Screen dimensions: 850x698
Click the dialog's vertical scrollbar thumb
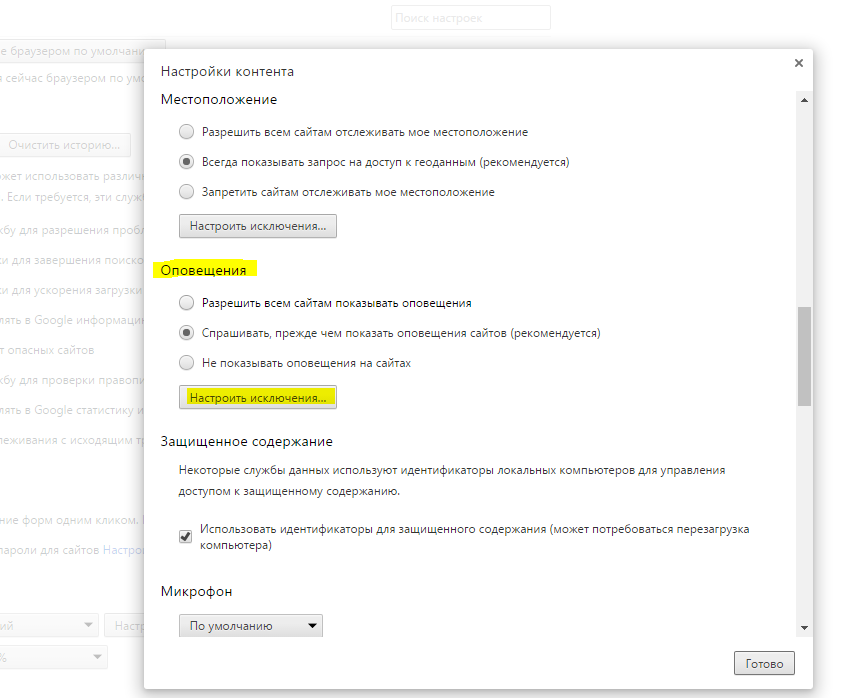pos(803,355)
